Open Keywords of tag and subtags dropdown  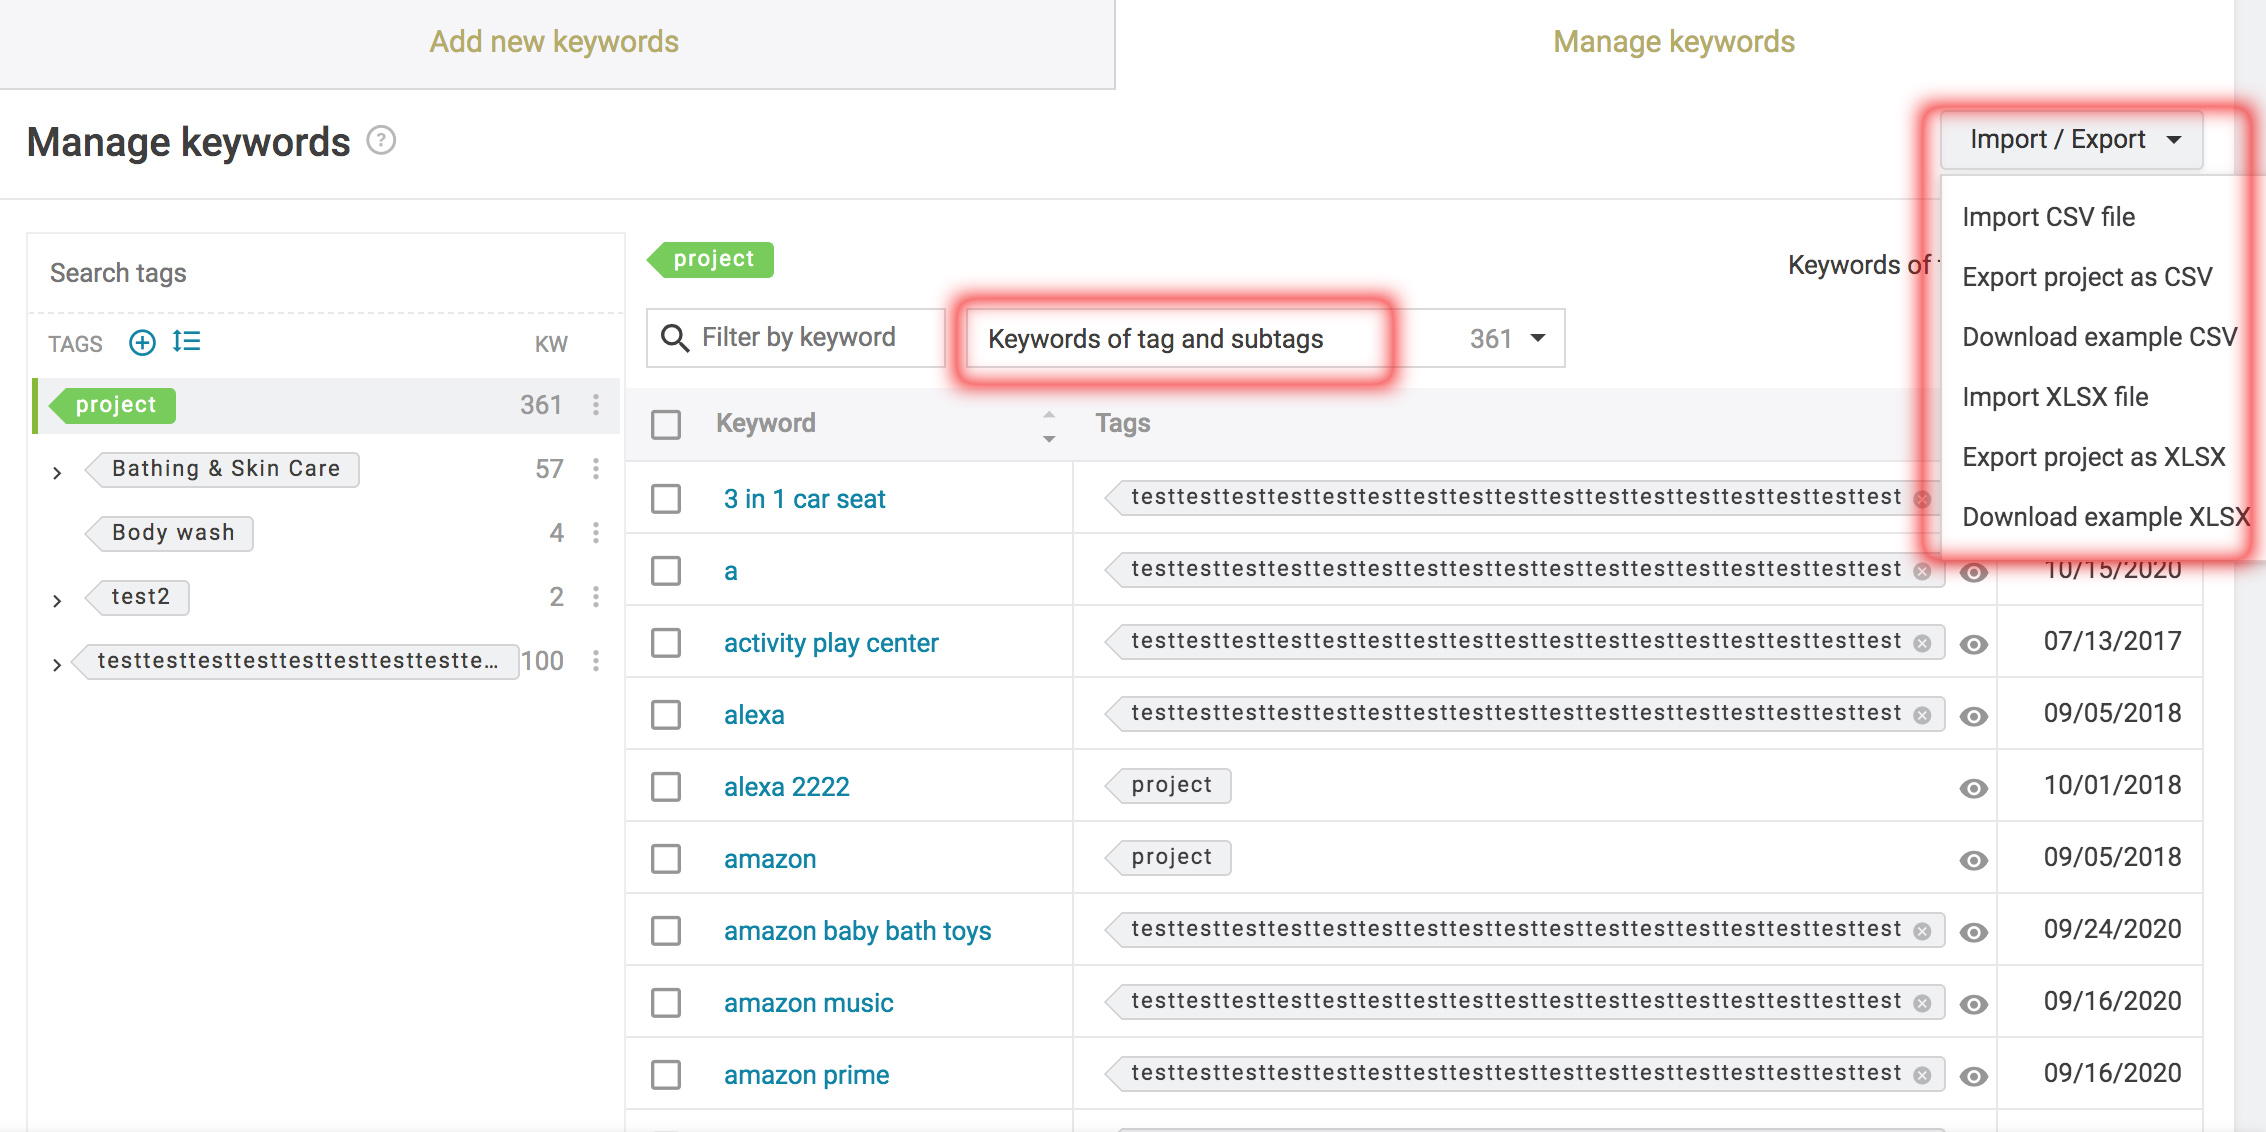point(1265,339)
